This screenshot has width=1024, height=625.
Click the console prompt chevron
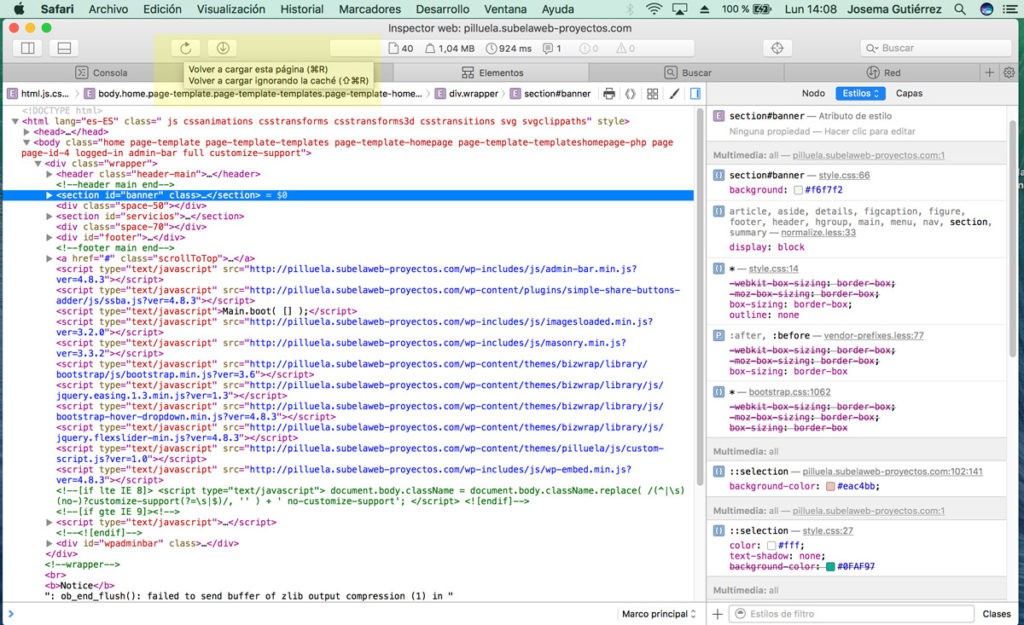pyautogui.click(x=10, y=614)
